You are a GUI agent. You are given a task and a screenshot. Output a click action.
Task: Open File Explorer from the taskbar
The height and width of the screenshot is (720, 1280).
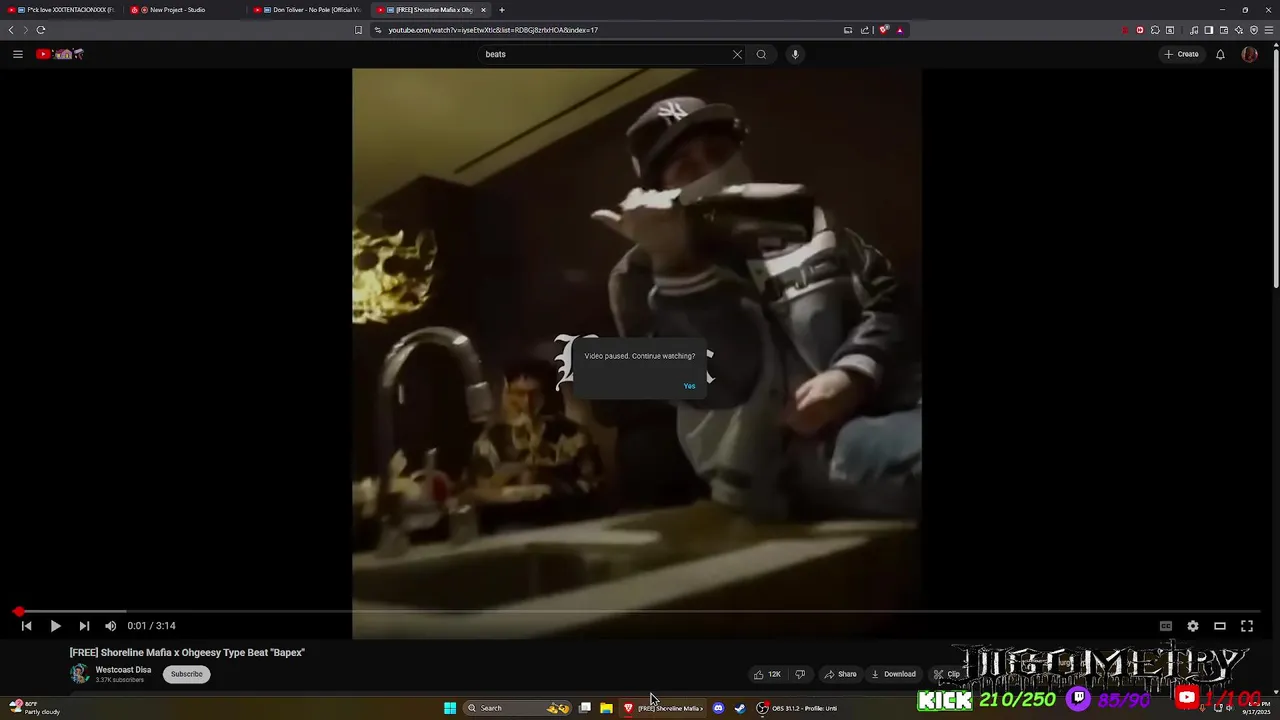(606, 708)
